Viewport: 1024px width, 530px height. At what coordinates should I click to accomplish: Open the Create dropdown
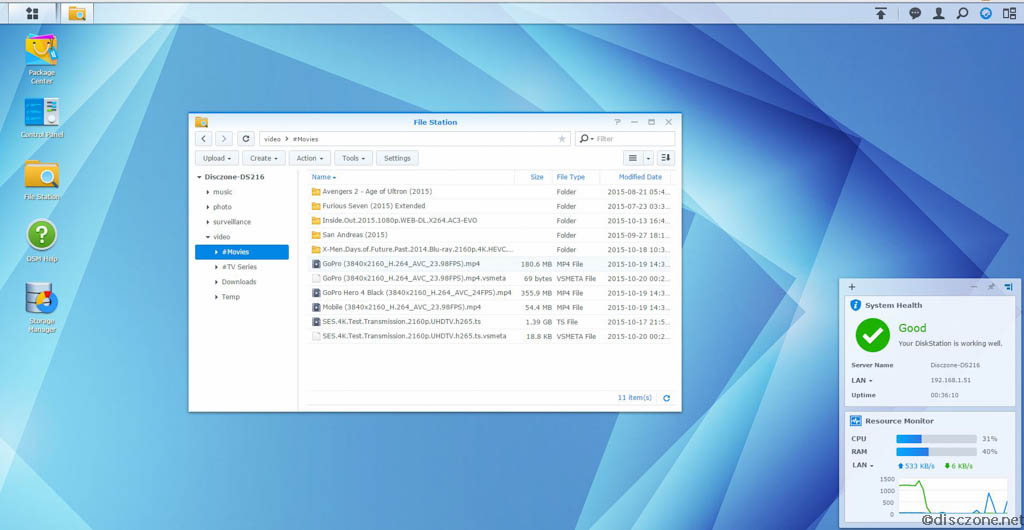click(x=264, y=158)
